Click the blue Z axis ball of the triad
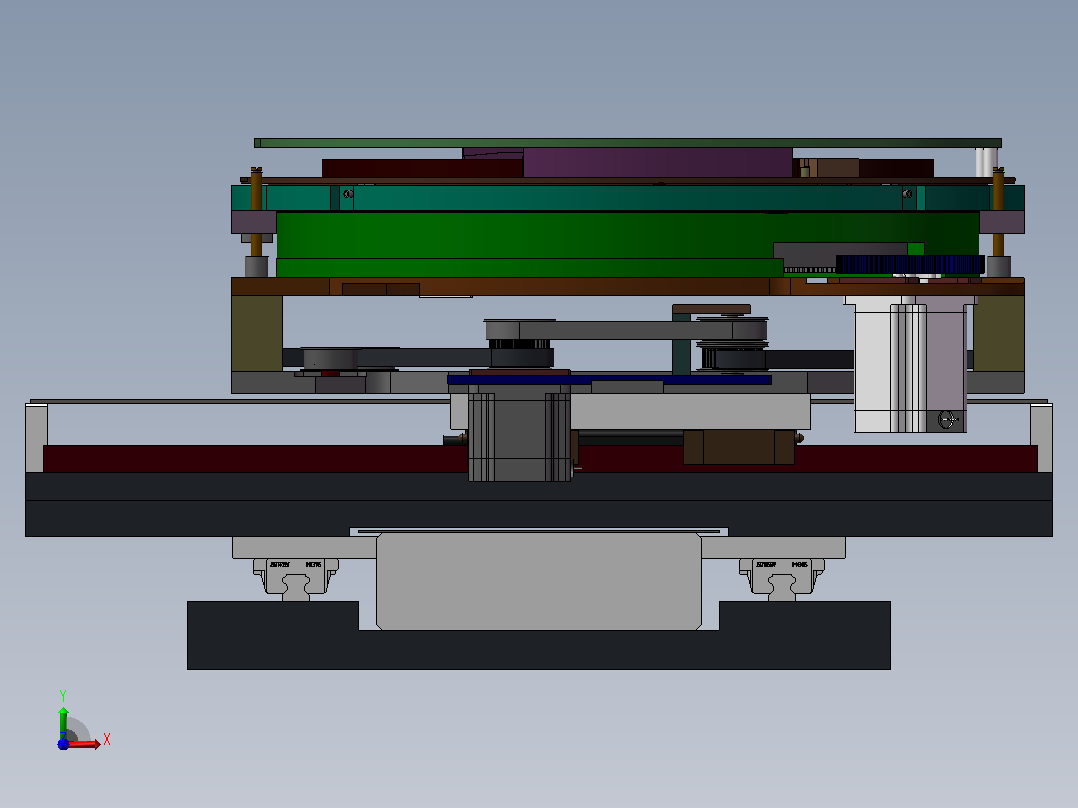Screen dimensions: 1078x808 click(63, 744)
